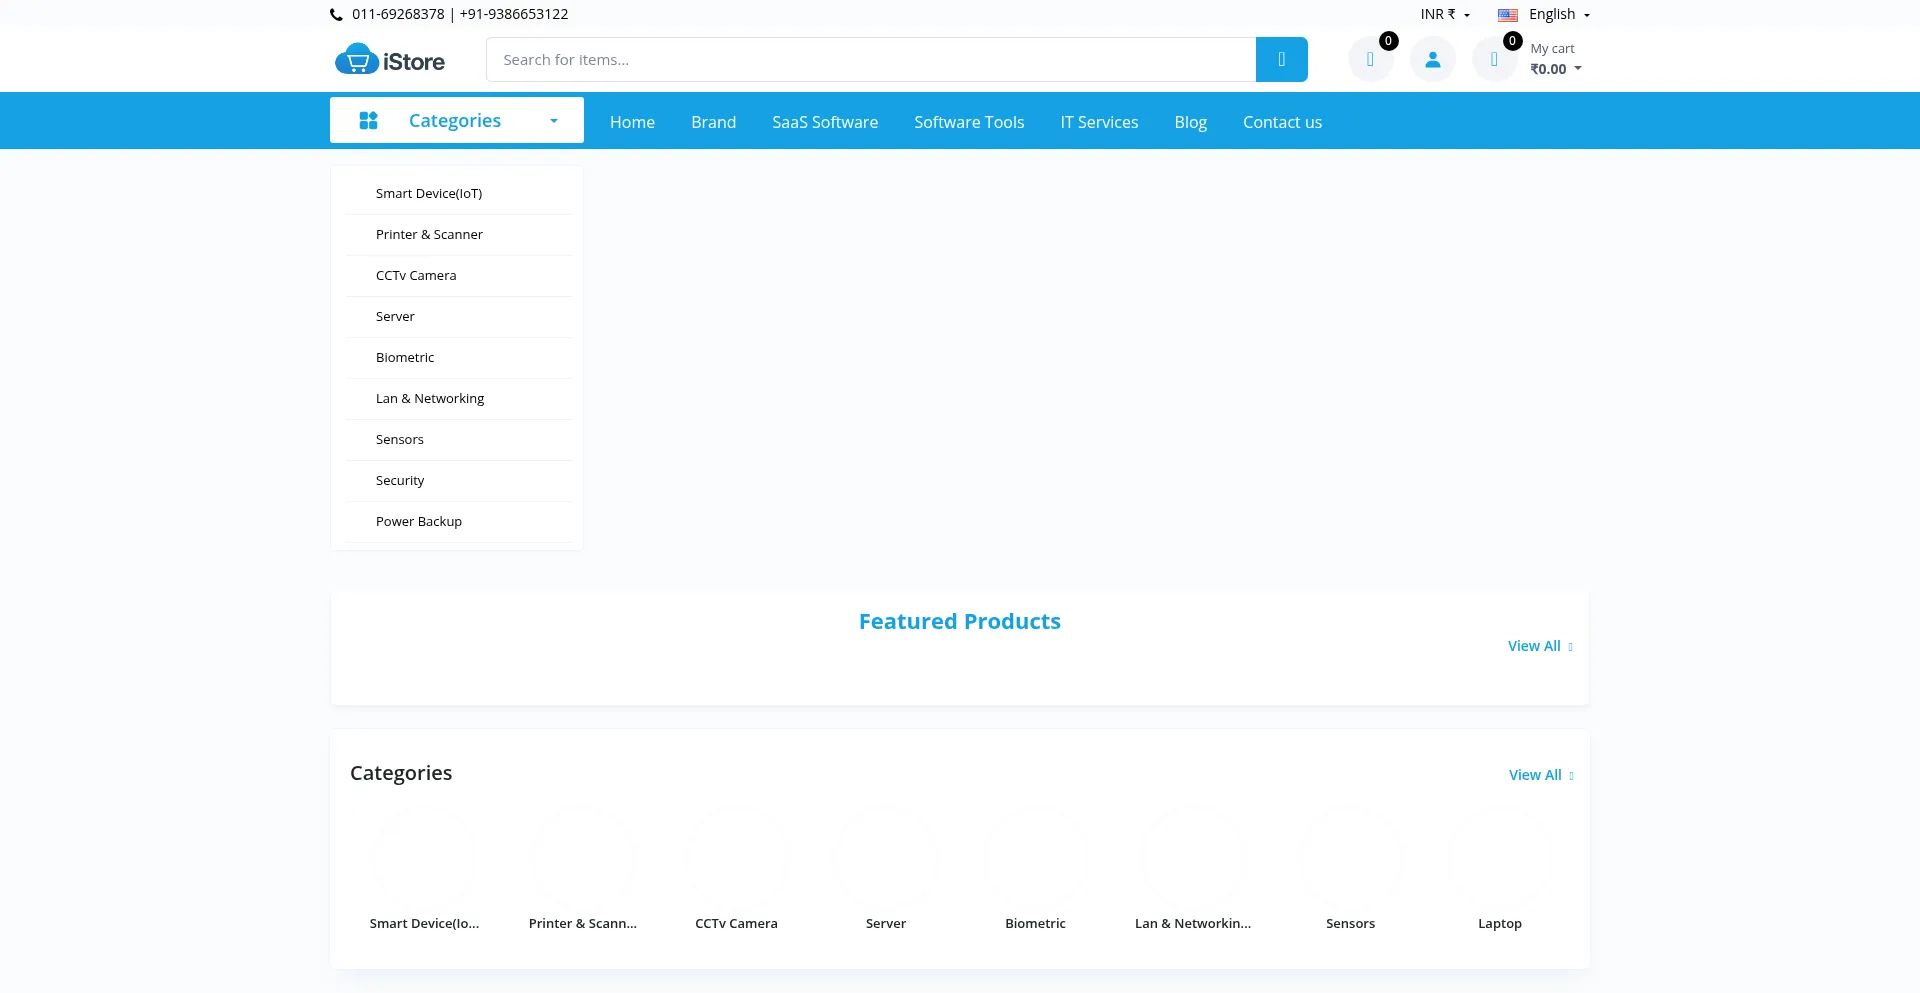Click the grid icon on the Categories button
Viewport: 1920px width, 993px height.
[369, 120]
